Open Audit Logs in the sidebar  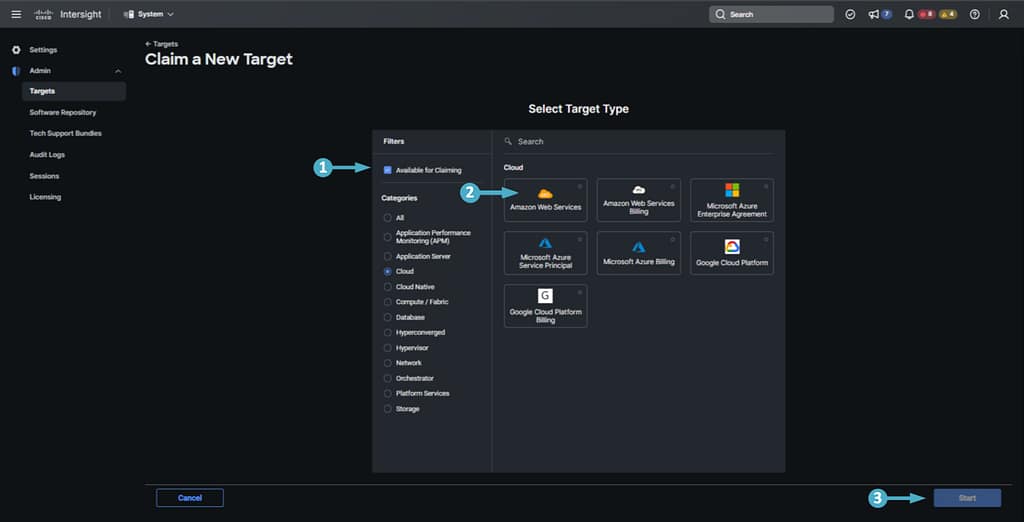(47, 155)
